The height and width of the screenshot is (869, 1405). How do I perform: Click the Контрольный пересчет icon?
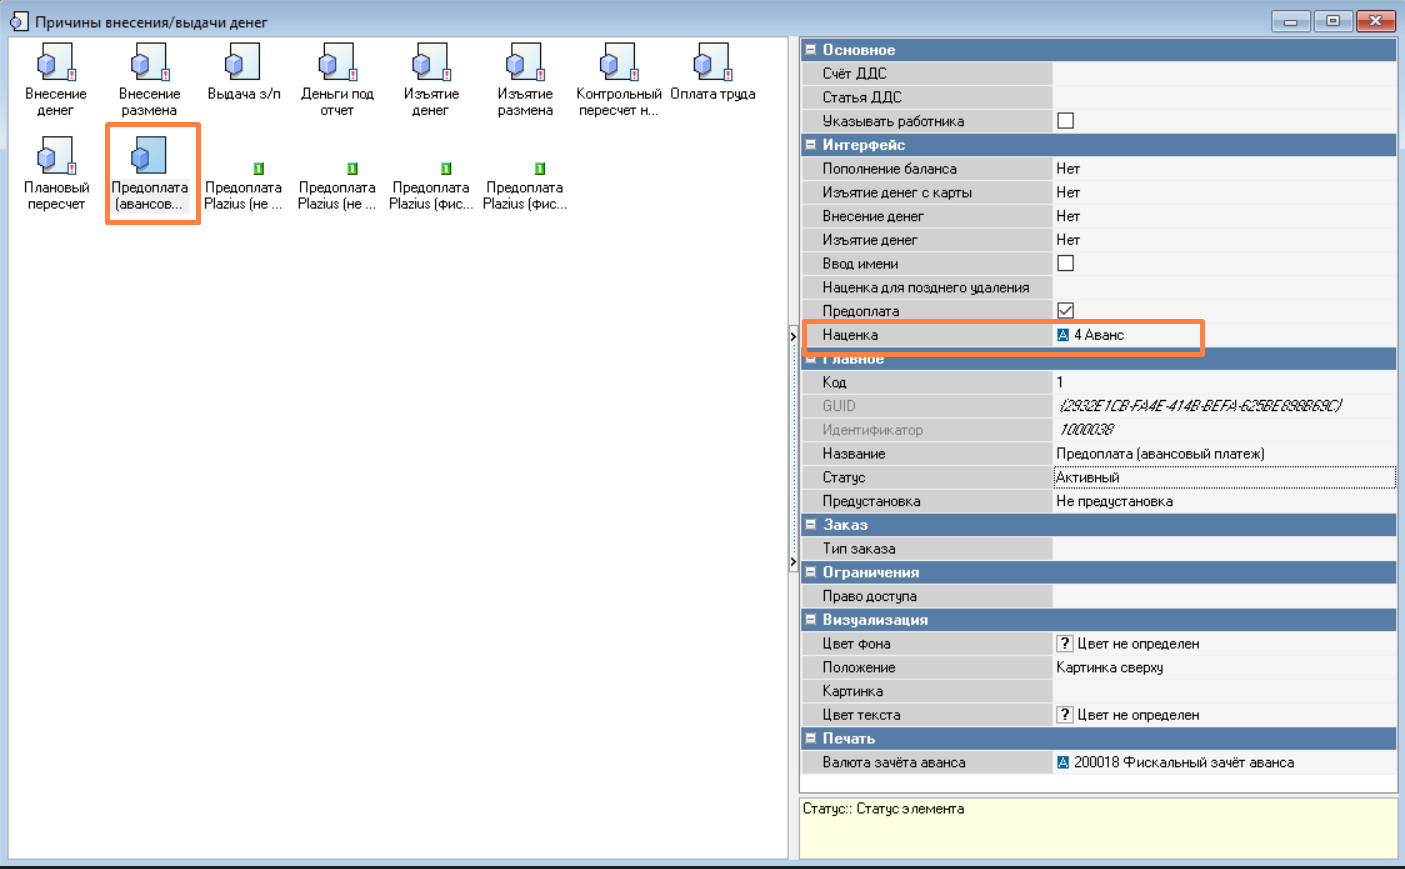(618, 65)
